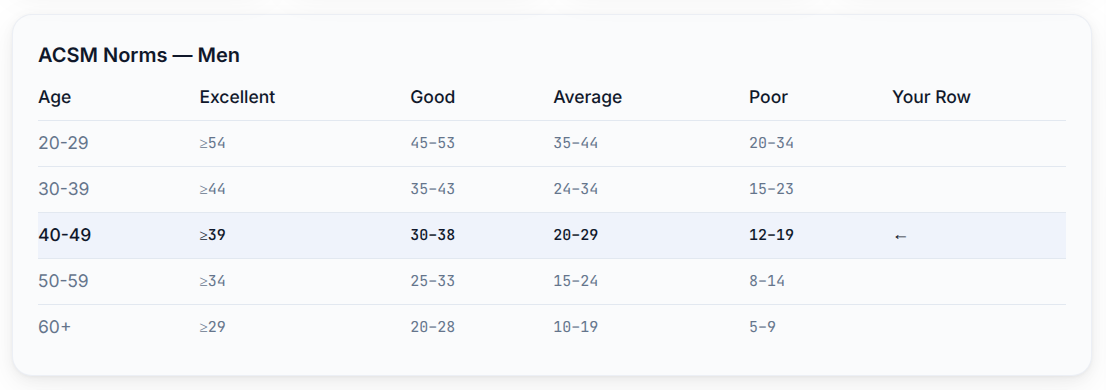Click the Excellent column header
The height and width of the screenshot is (390, 1106).
(237, 97)
